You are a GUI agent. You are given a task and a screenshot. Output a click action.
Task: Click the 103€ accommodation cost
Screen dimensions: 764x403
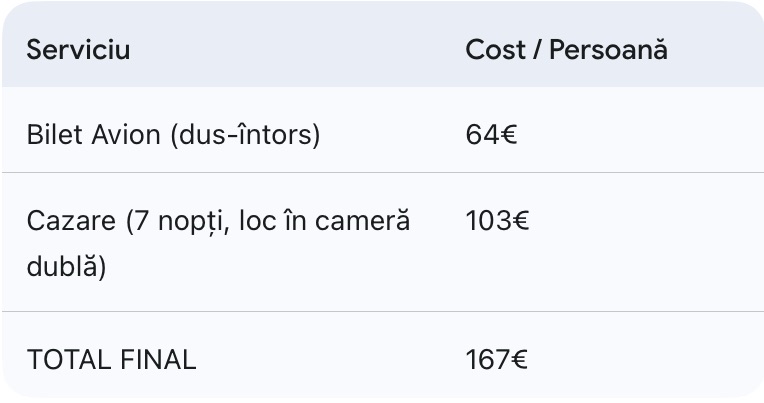497,221
